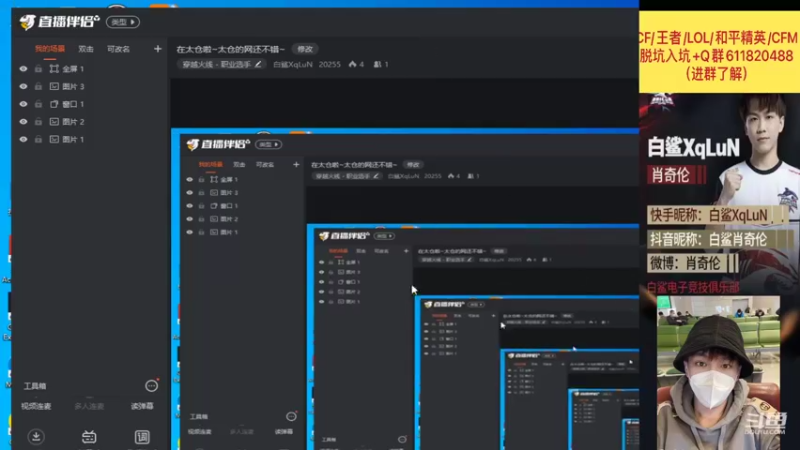Viewport: 800px width, 450px height.
Task: Switch to the second scene tab 双击
Action: pos(86,49)
